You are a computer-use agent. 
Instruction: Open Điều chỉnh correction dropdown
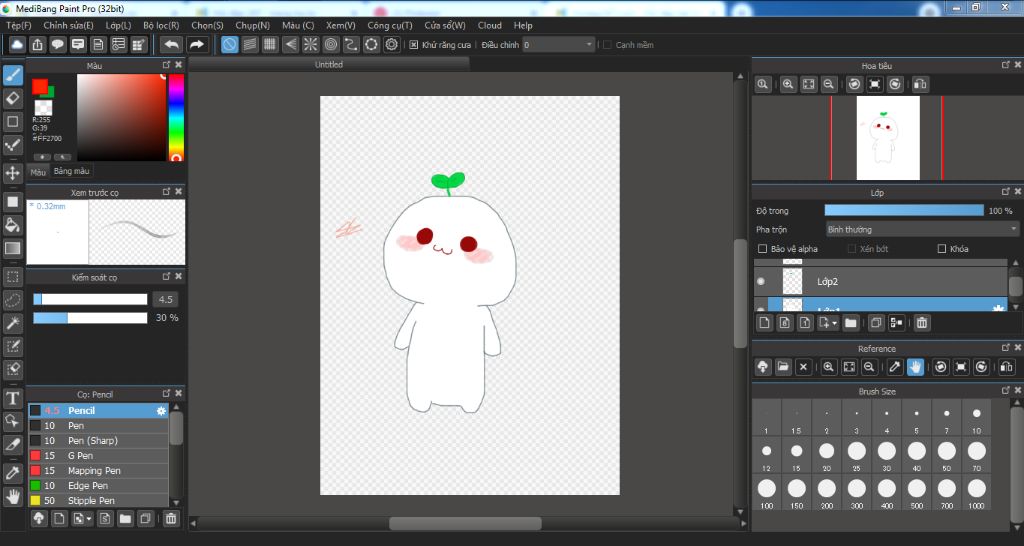point(558,45)
